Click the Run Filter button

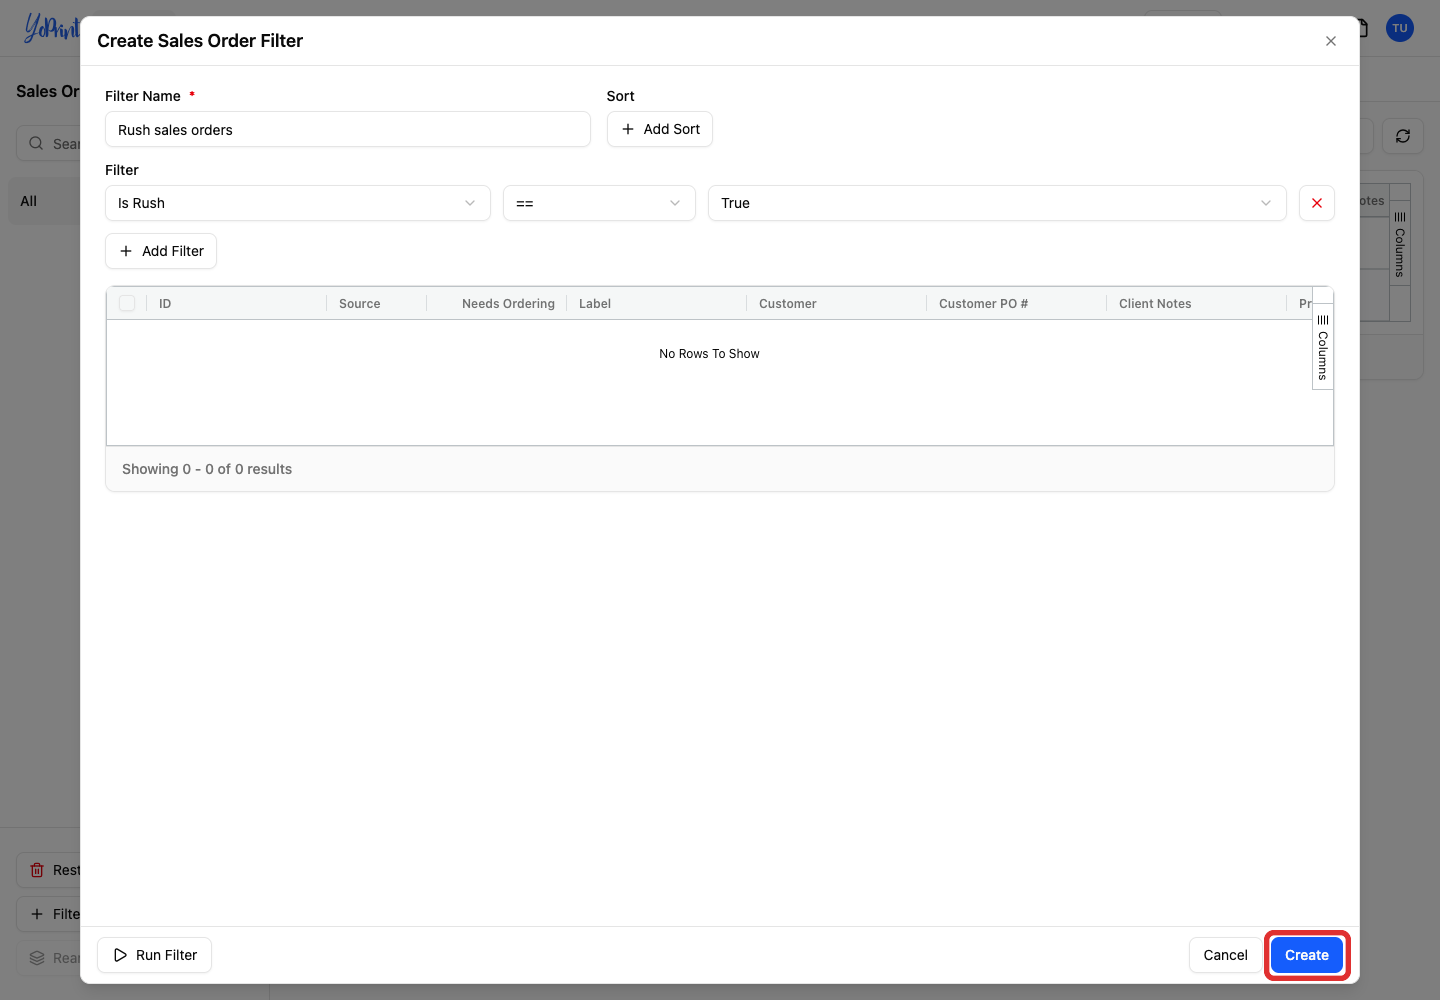[155, 955]
